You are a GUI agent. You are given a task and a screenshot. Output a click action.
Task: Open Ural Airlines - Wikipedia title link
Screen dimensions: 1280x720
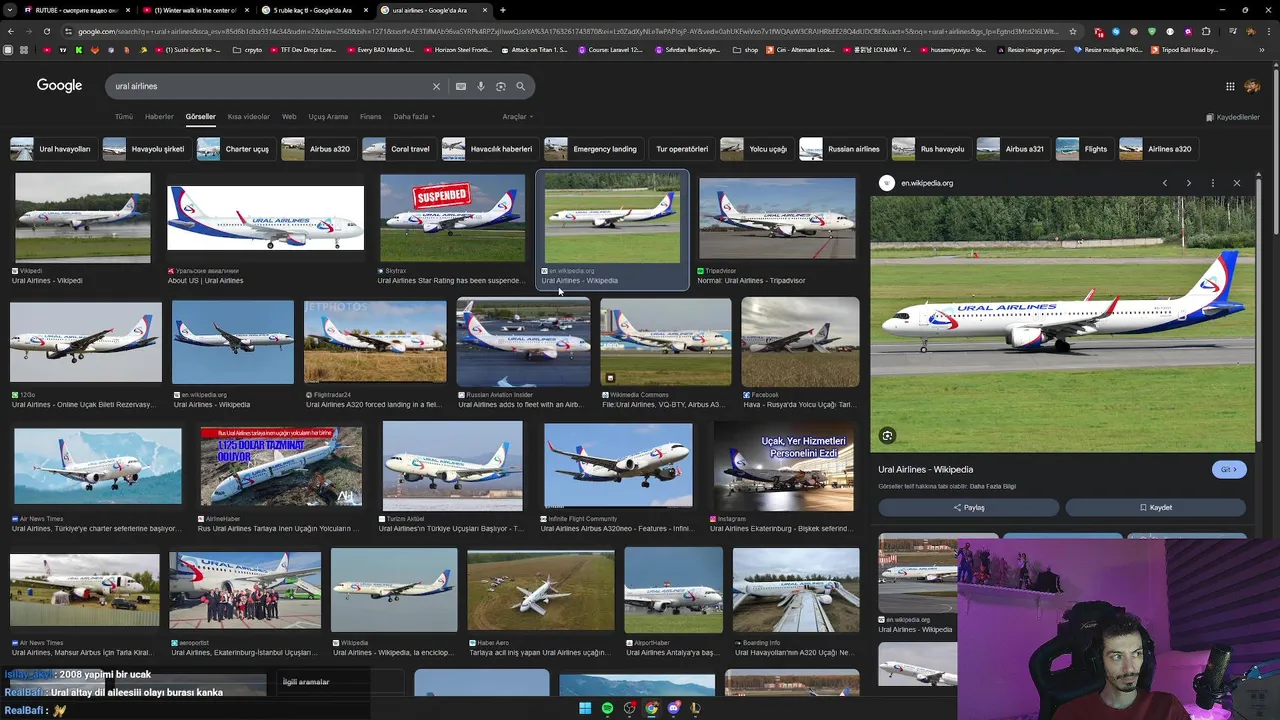[x=925, y=469]
